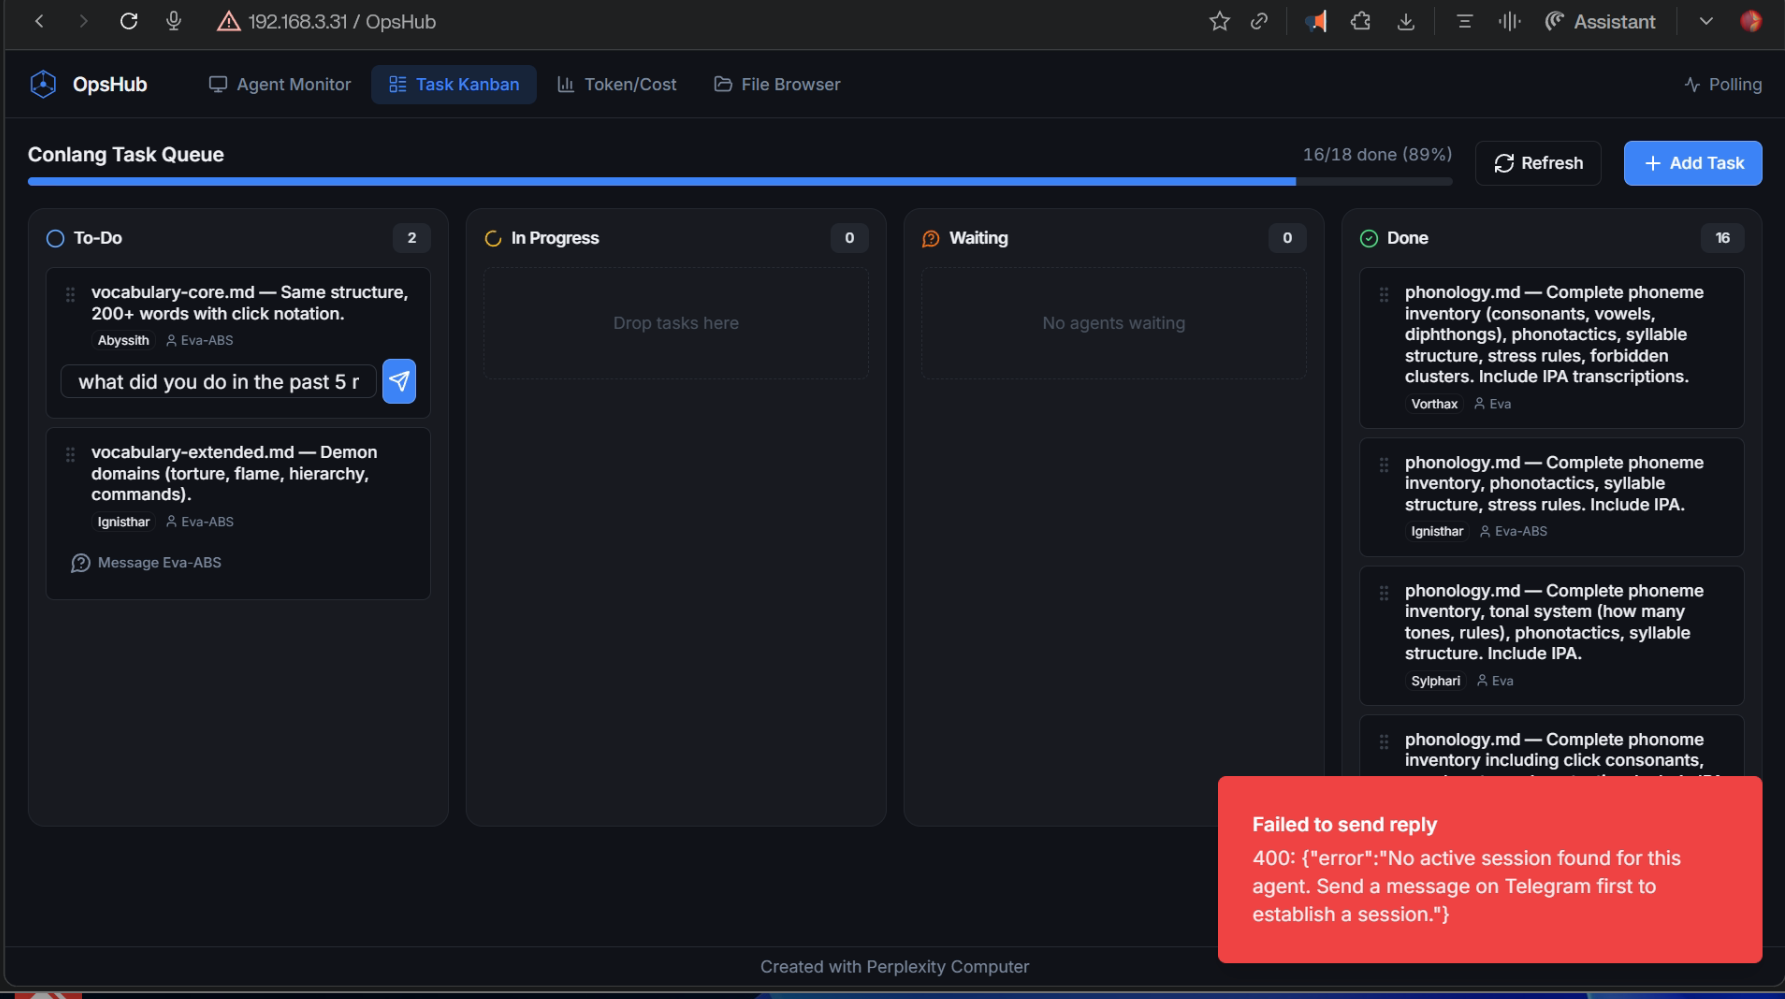Switch to the Token/Cost tab

pyautogui.click(x=617, y=85)
